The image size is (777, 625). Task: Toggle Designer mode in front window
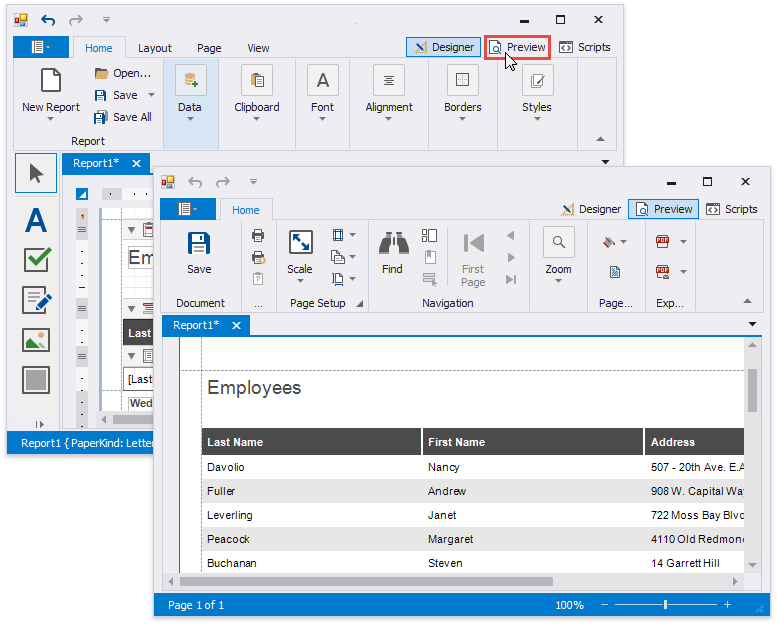click(591, 209)
